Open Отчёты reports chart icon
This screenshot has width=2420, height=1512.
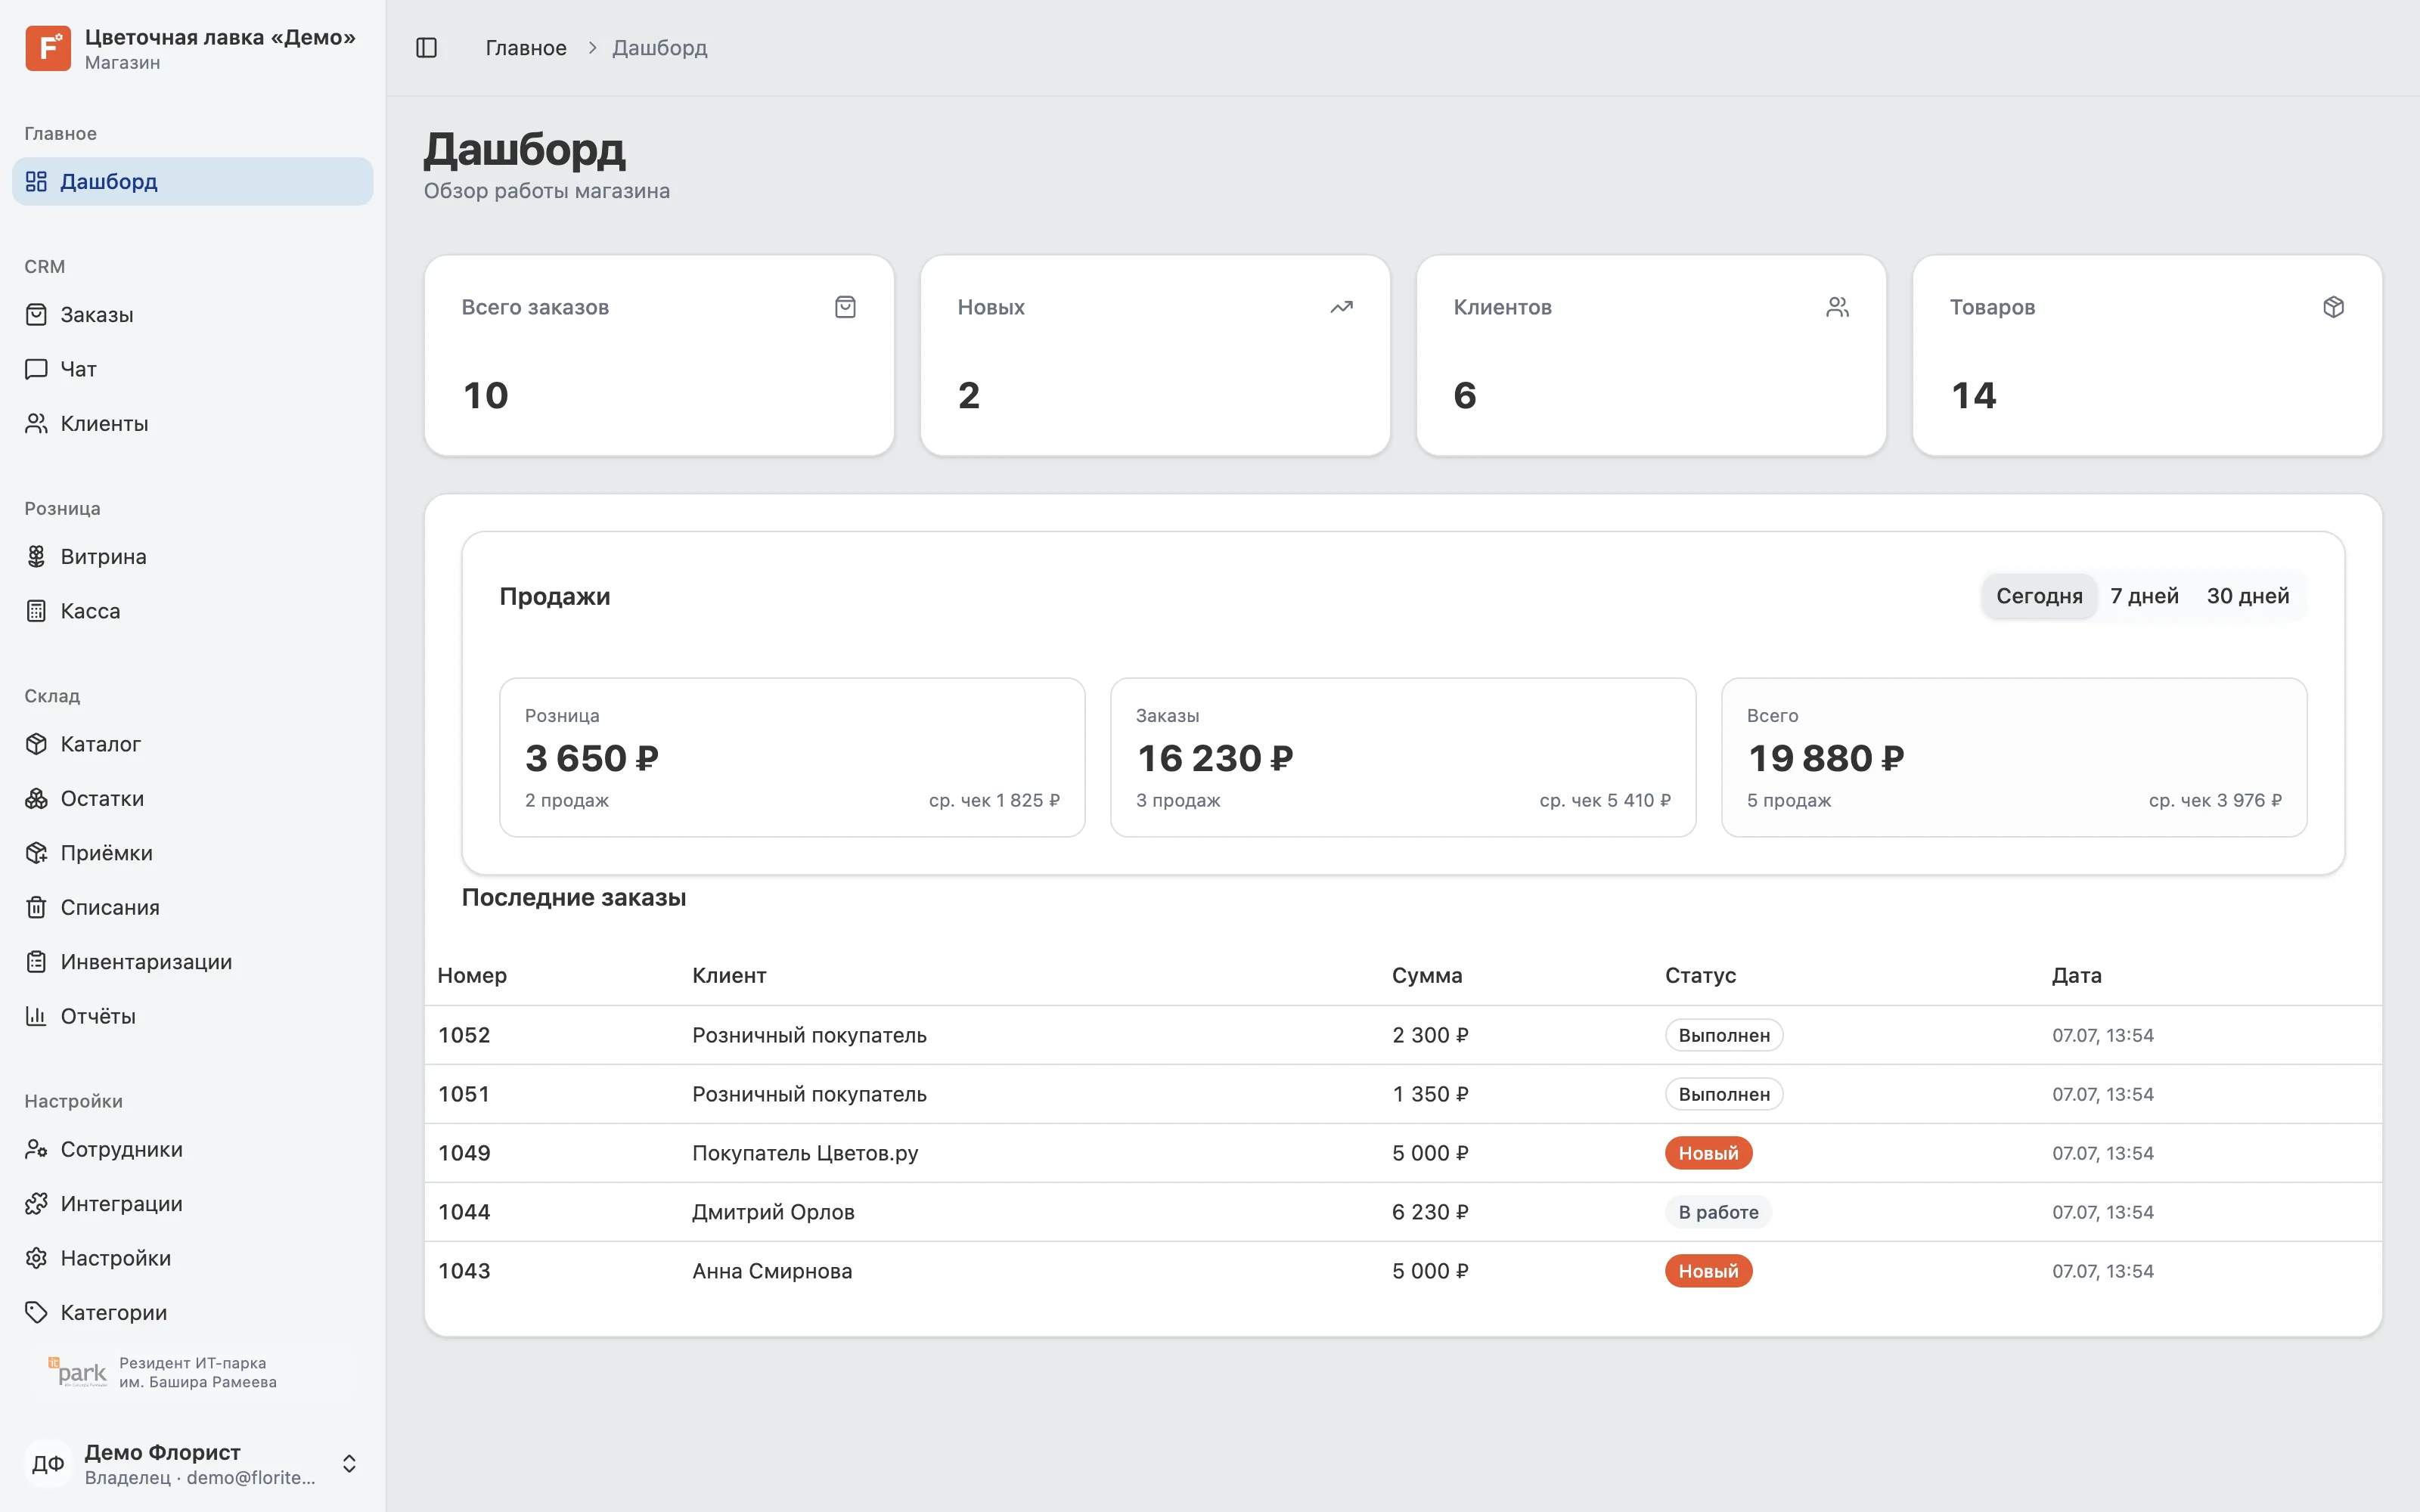[36, 1016]
